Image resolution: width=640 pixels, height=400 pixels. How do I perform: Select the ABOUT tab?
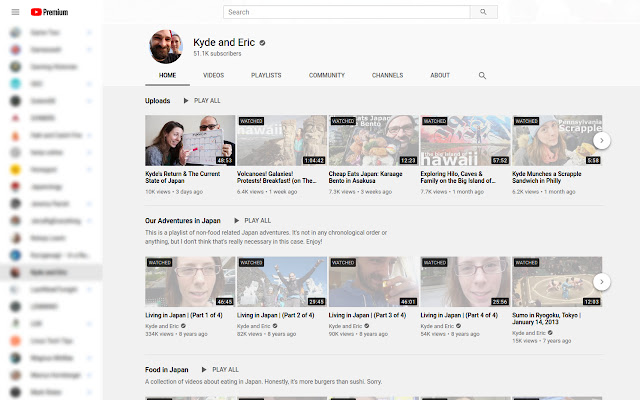(440, 75)
